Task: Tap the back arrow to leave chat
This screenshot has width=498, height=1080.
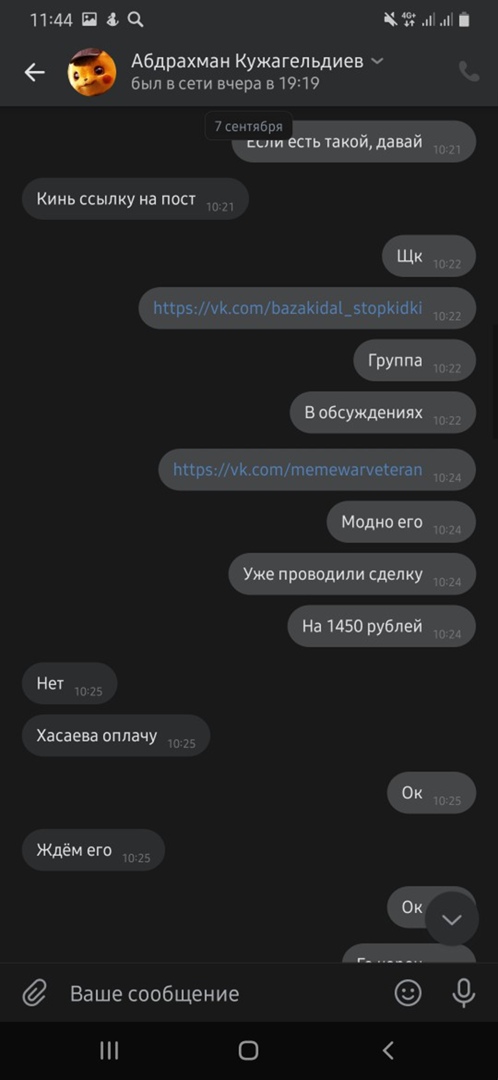Action: [x=34, y=72]
